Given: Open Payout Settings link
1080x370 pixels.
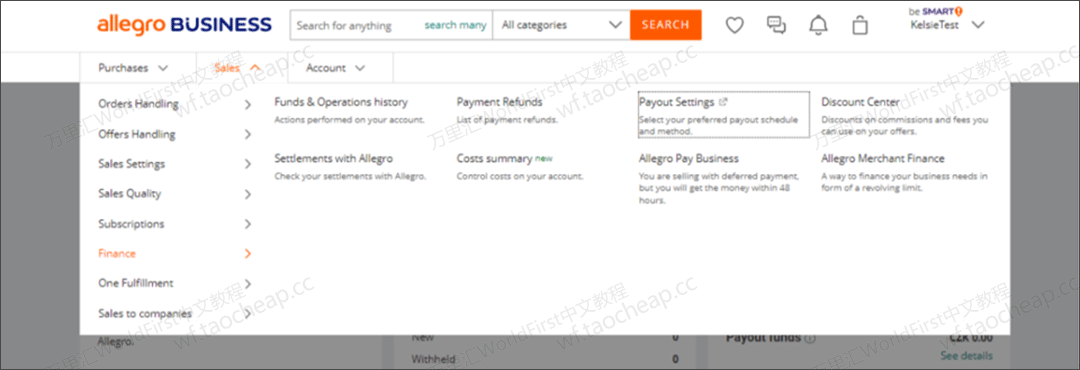Looking at the screenshot, I should pyautogui.click(x=676, y=102).
